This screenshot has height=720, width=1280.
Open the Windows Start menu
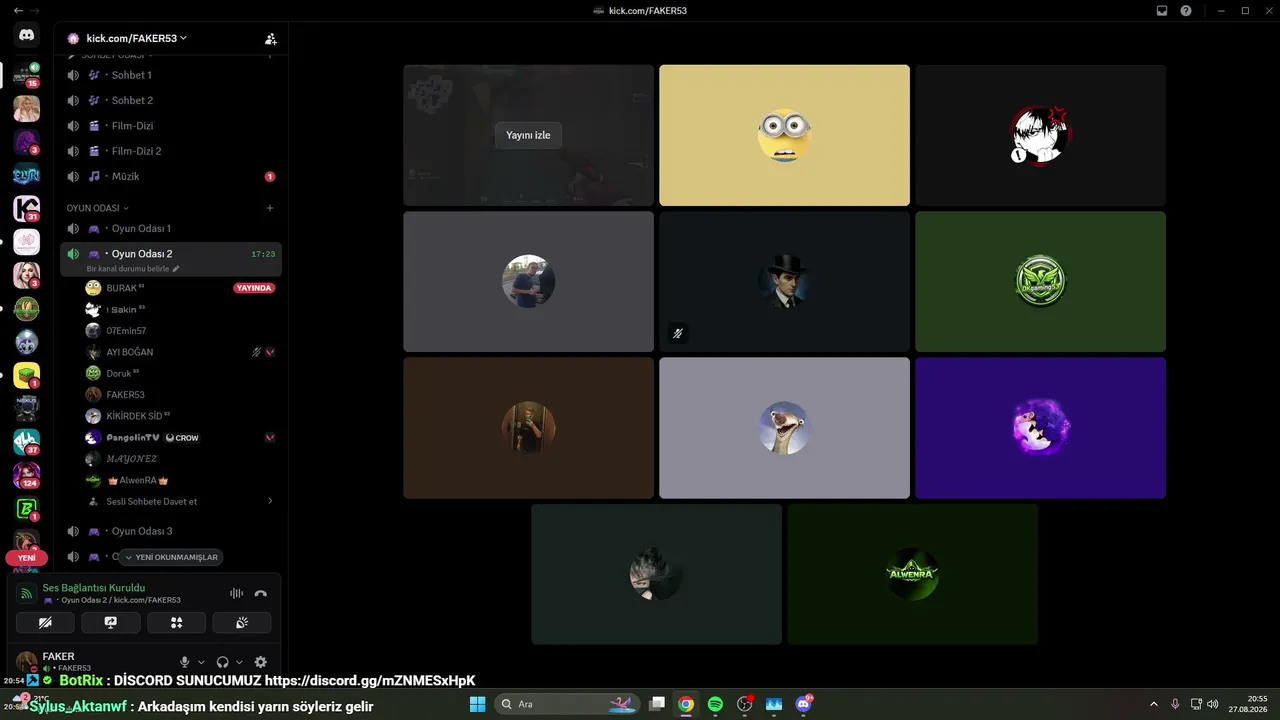(477, 704)
